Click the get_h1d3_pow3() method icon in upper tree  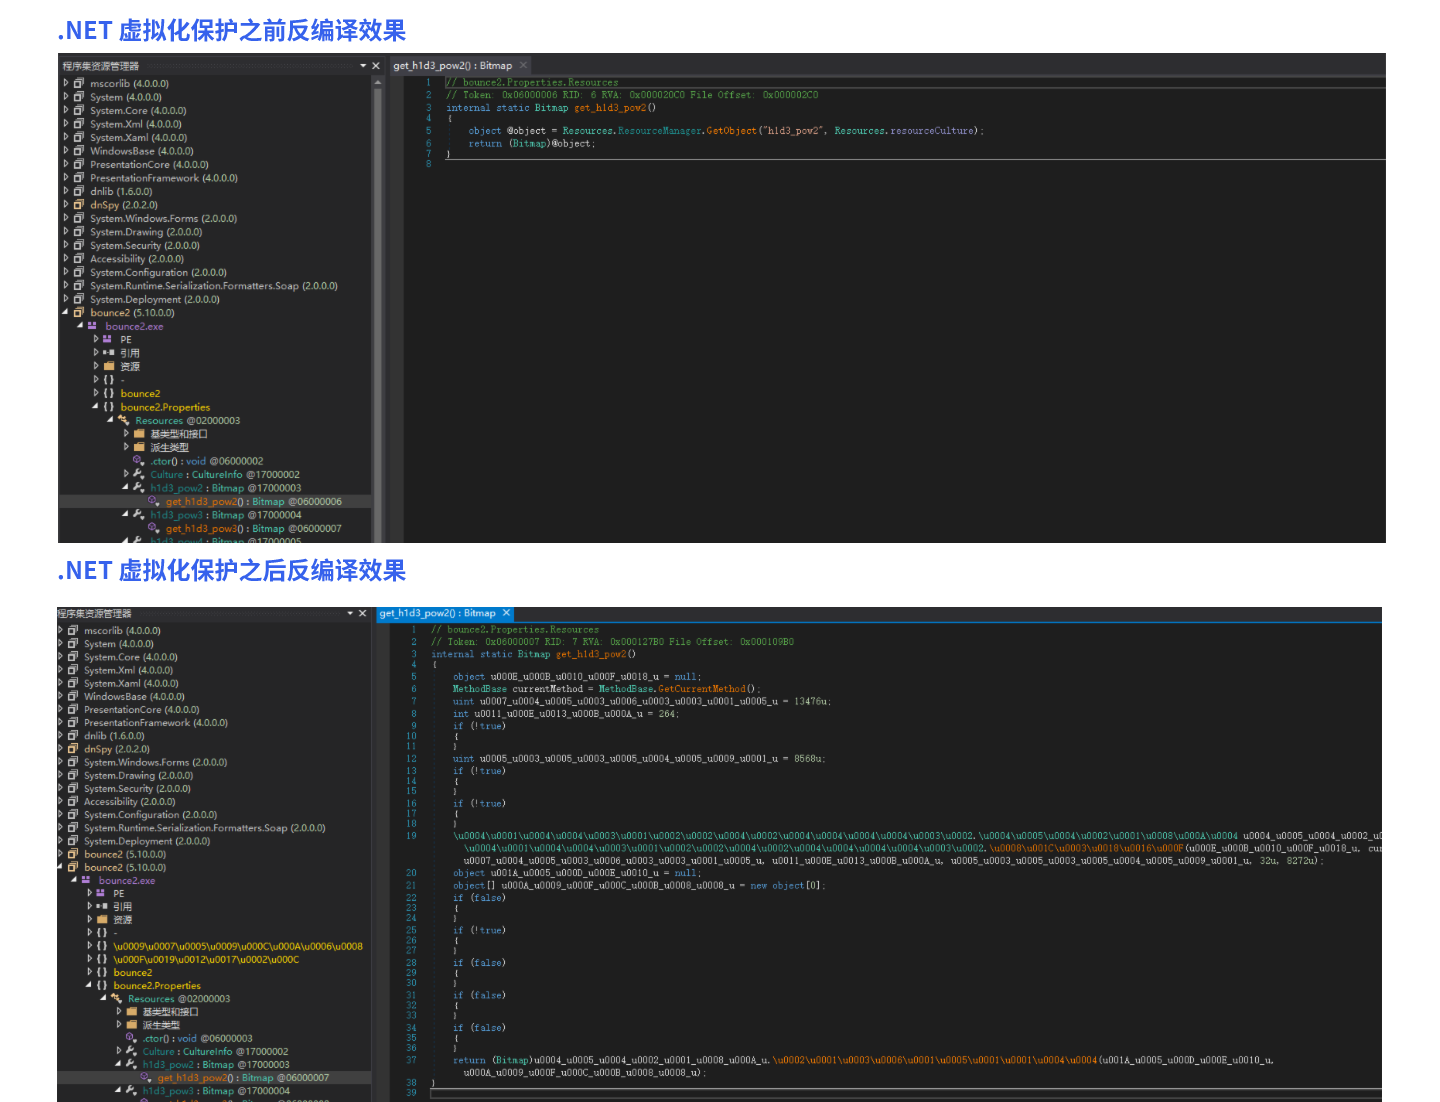pos(154,528)
